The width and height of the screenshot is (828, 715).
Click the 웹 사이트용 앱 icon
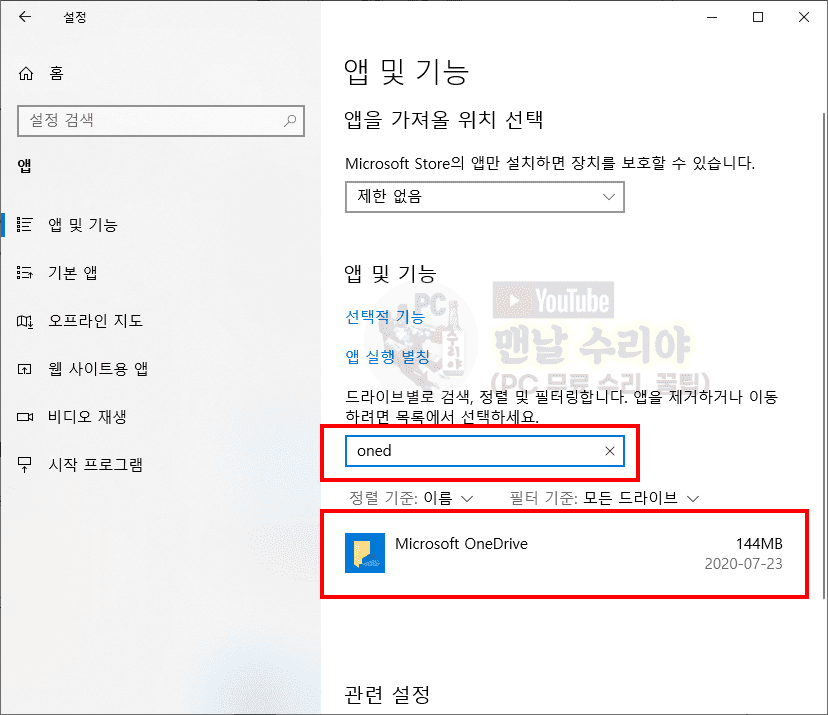tap(25, 369)
